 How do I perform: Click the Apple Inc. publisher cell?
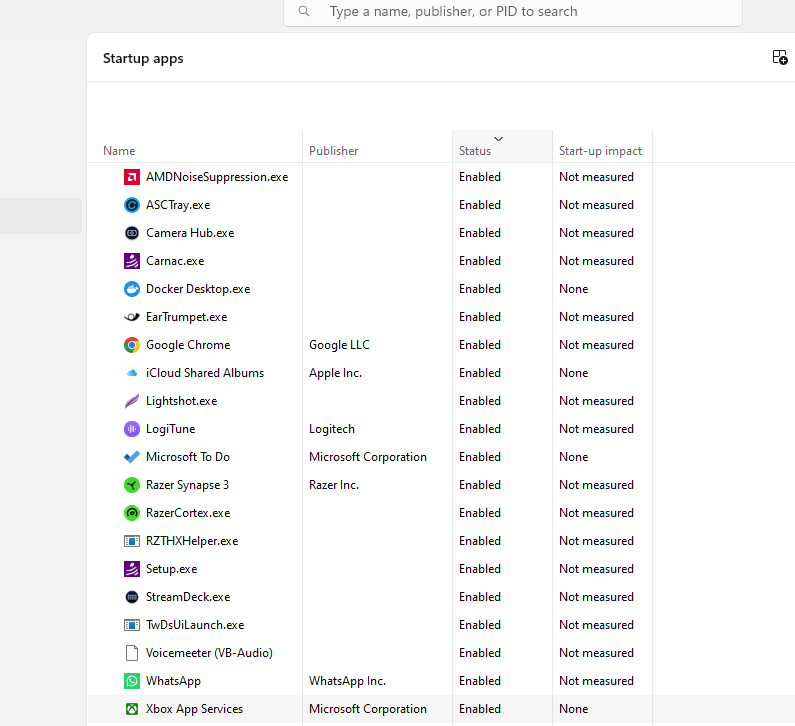click(x=336, y=373)
